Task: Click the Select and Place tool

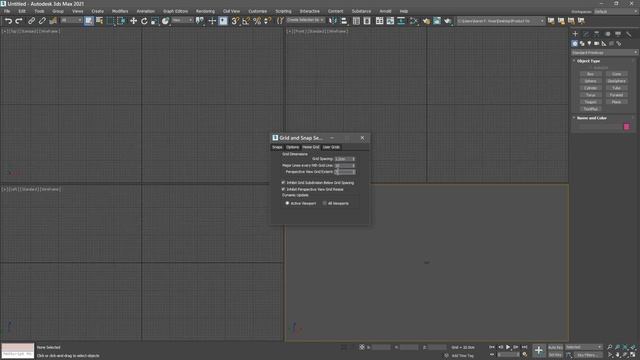Action: 165,21
